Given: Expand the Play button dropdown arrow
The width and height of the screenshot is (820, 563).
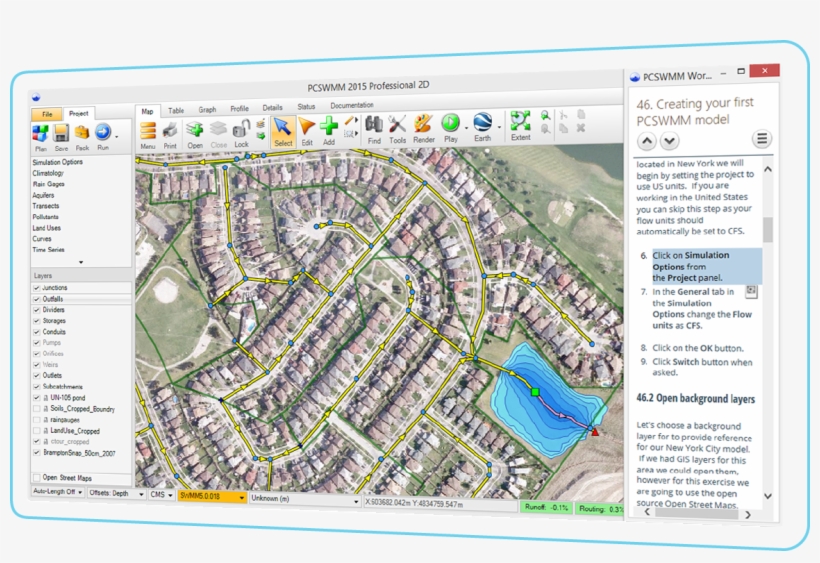Looking at the screenshot, I should [x=466, y=128].
